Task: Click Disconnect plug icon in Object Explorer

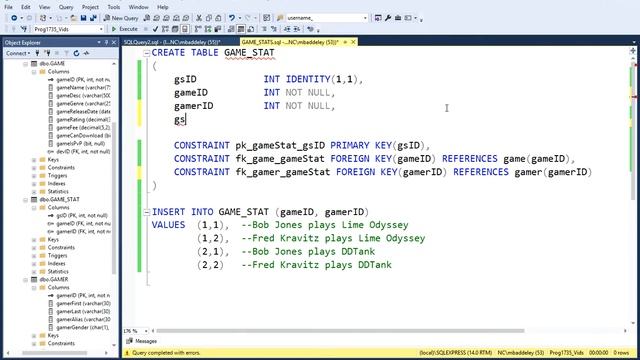Action: tap(48, 53)
